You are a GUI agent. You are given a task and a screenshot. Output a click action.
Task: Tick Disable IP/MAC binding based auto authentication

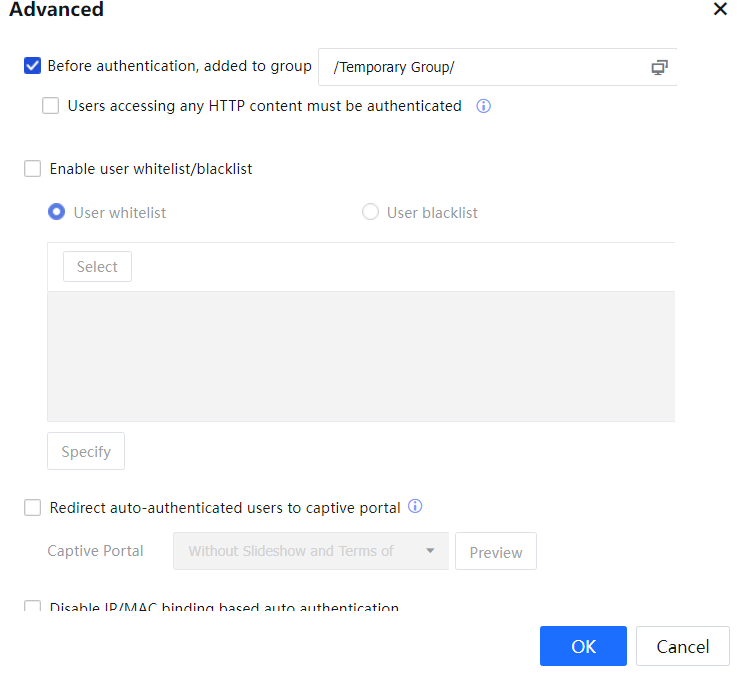pos(33,607)
